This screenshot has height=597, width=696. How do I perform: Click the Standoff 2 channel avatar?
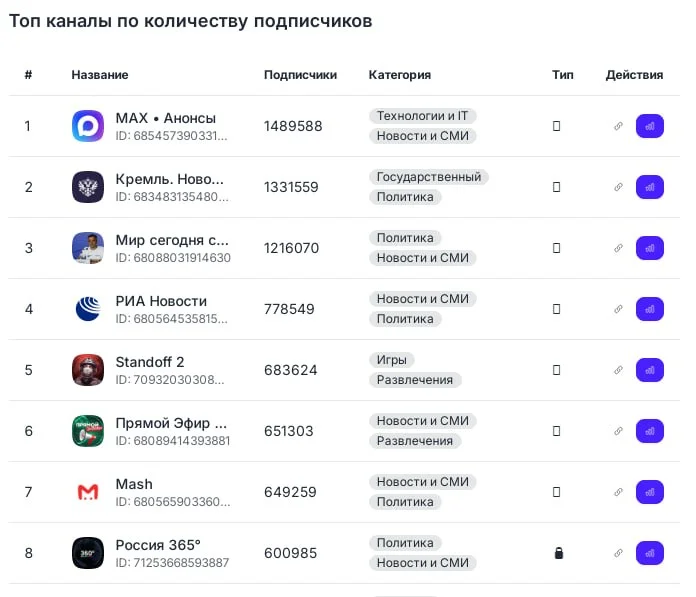click(88, 370)
